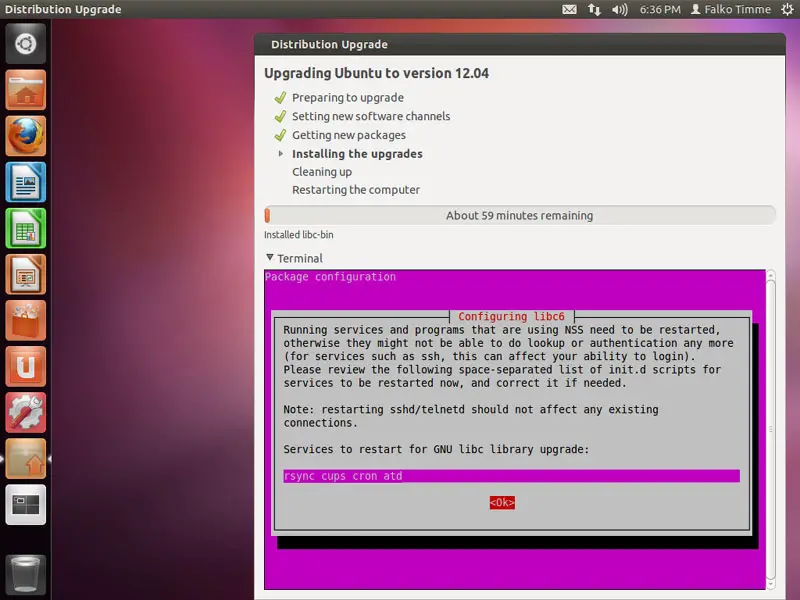Click the 'Configuring libc6' dialog title
This screenshot has height=600, width=800.
511,316
